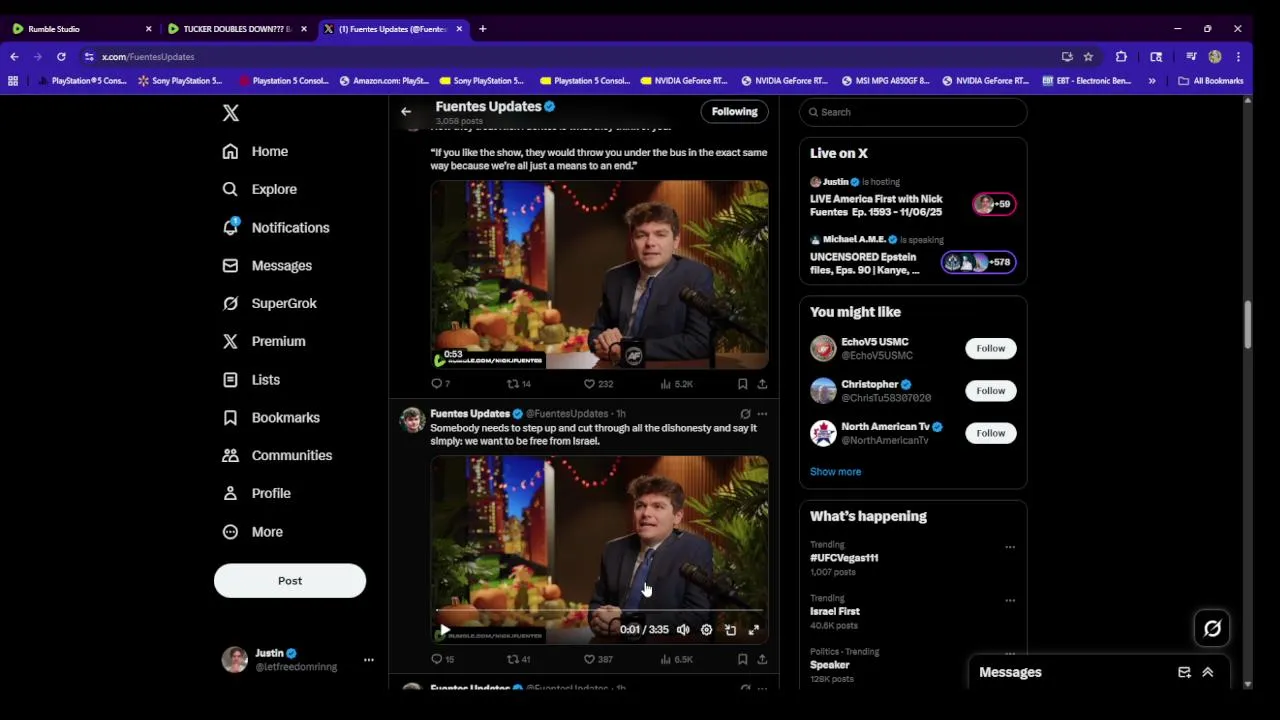Like the post with 232 likes
This screenshot has width=1280, height=720.
coord(598,384)
